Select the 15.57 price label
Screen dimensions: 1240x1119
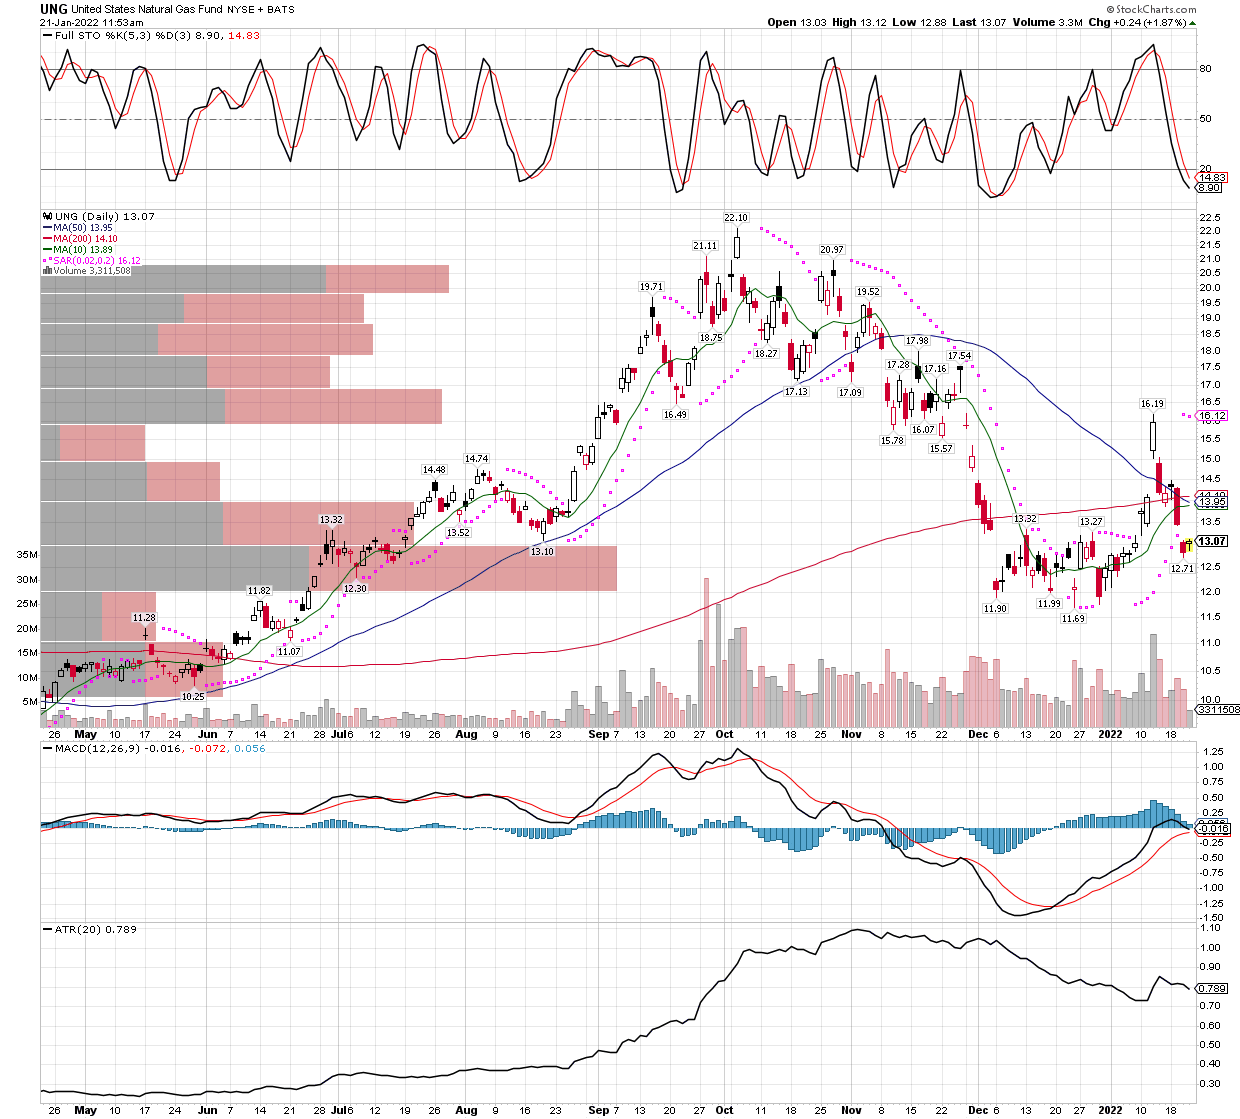tap(941, 449)
